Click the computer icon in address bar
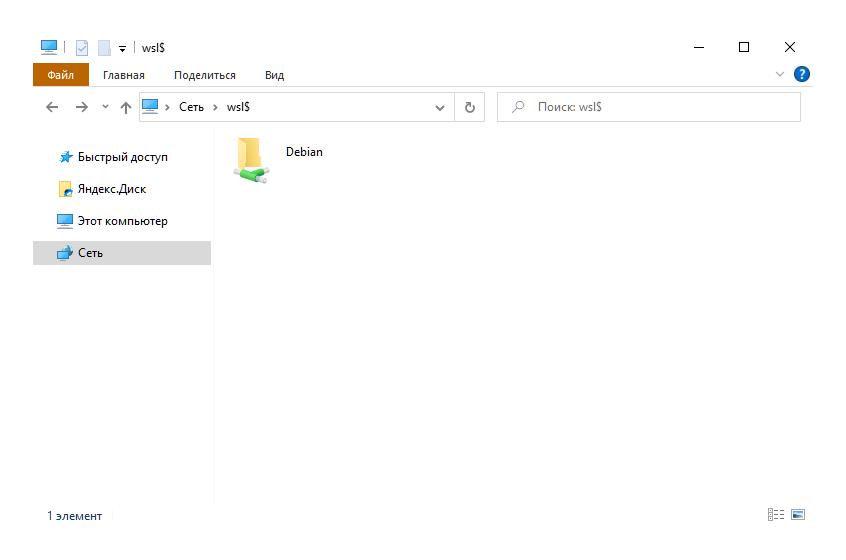 click(x=150, y=107)
